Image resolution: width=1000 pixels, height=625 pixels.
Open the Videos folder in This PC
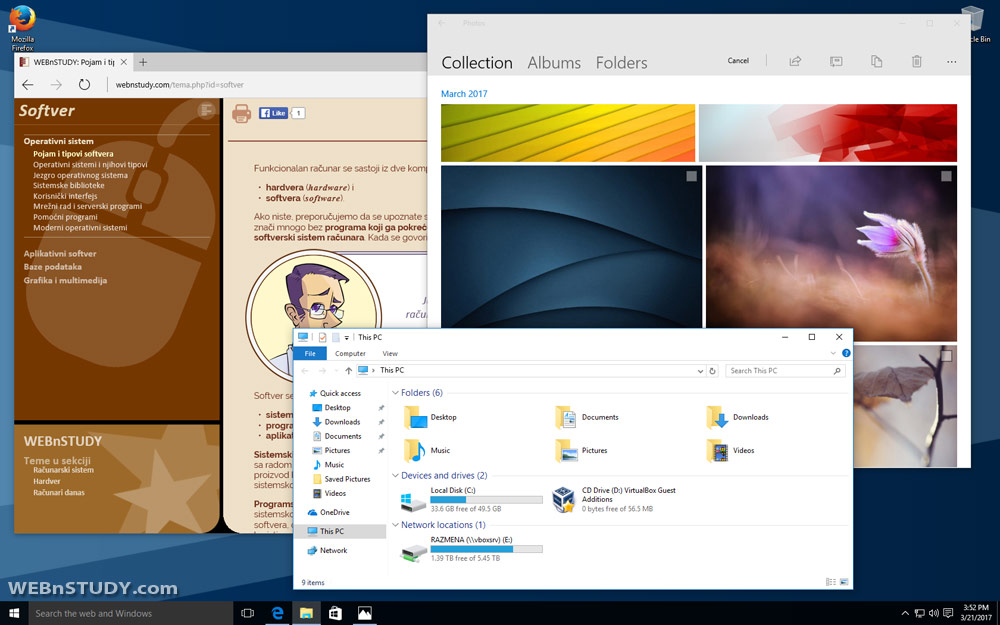pos(731,450)
